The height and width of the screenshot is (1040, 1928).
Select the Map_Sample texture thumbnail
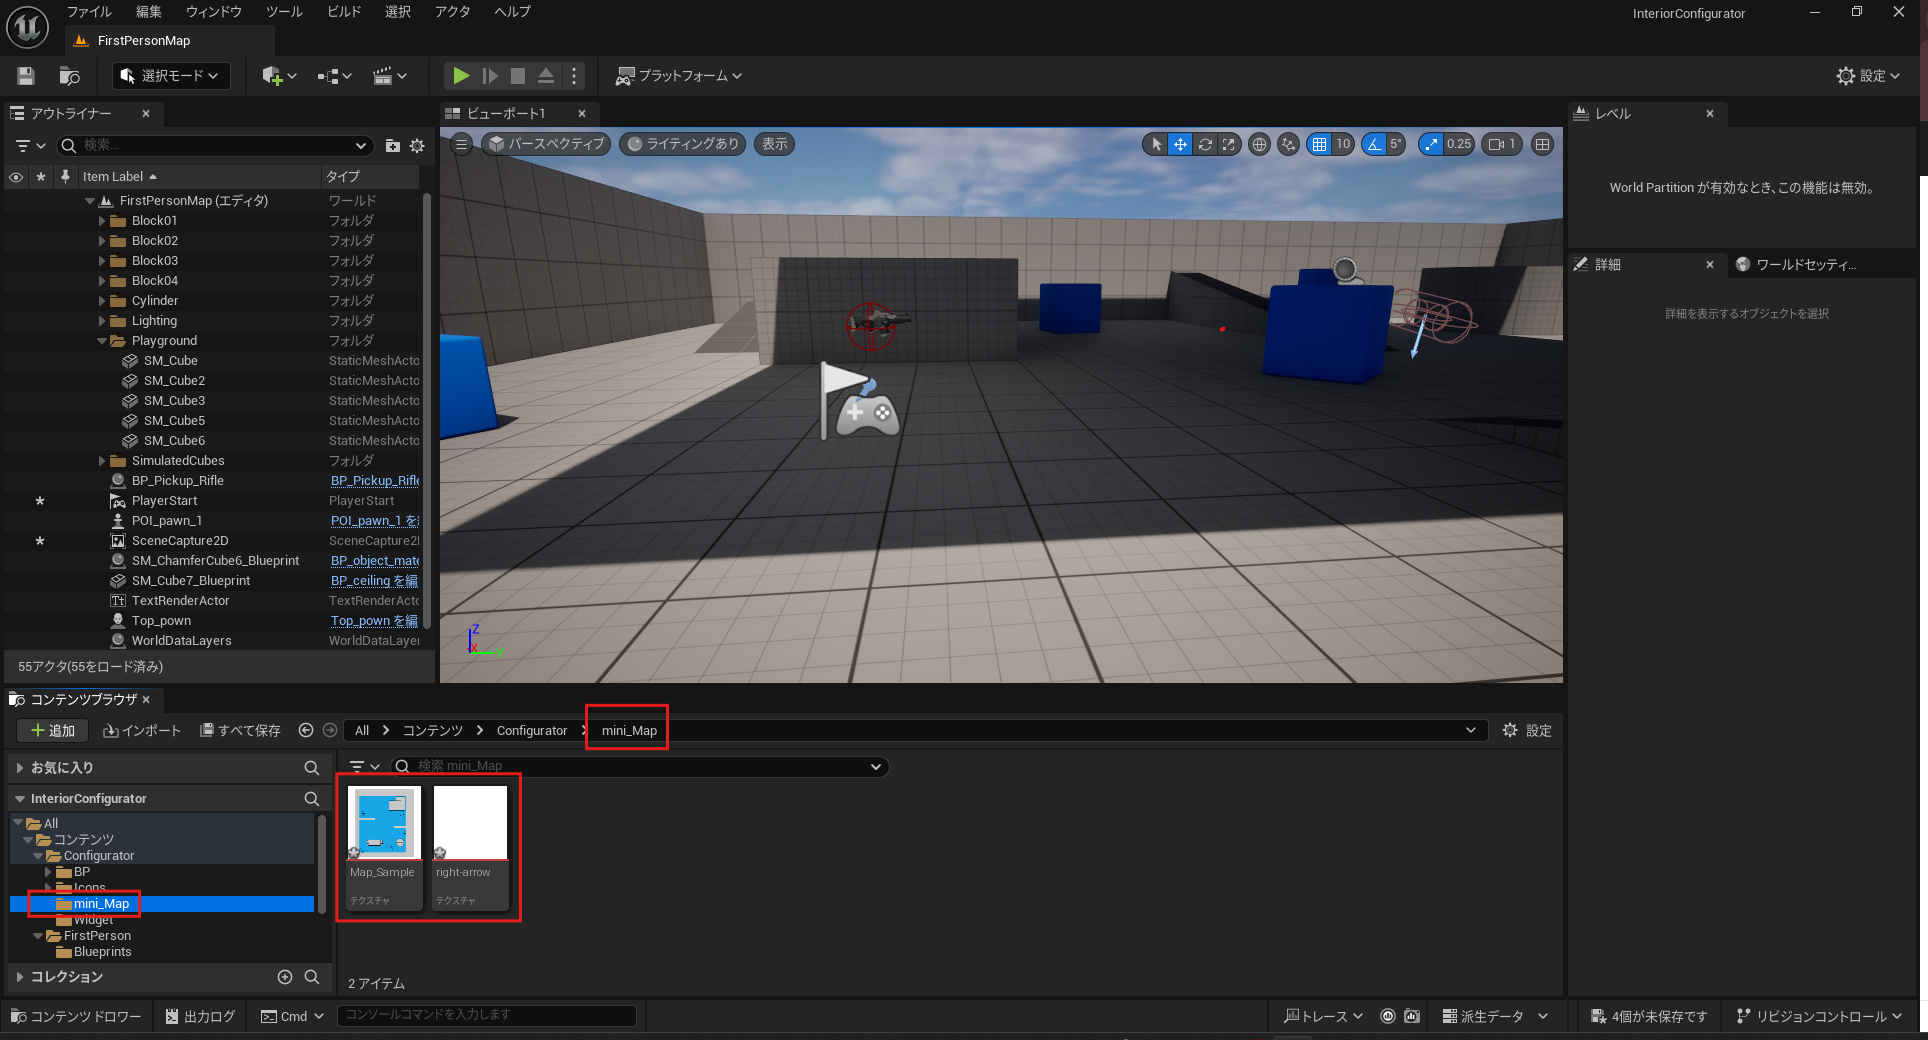click(x=383, y=822)
